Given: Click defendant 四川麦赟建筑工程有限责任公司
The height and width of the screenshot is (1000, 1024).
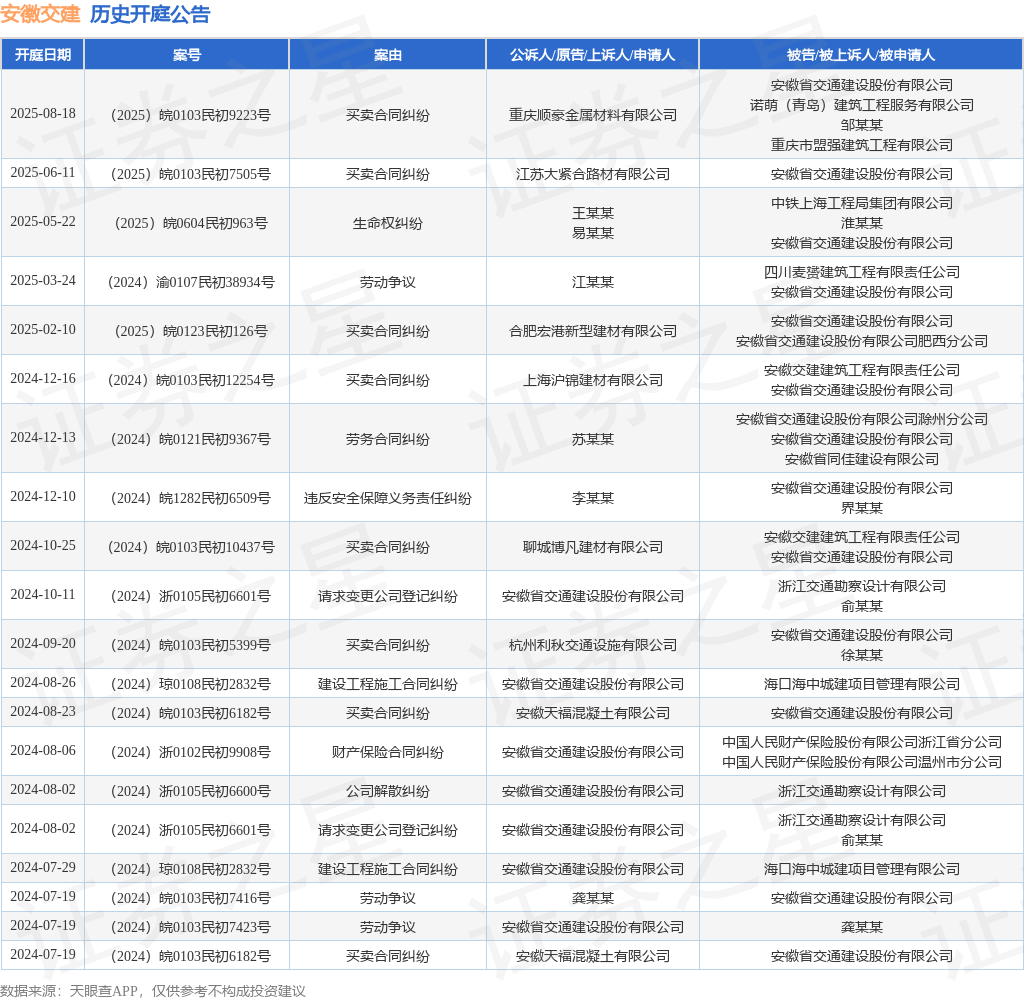Looking at the screenshot, I should 861,272.
